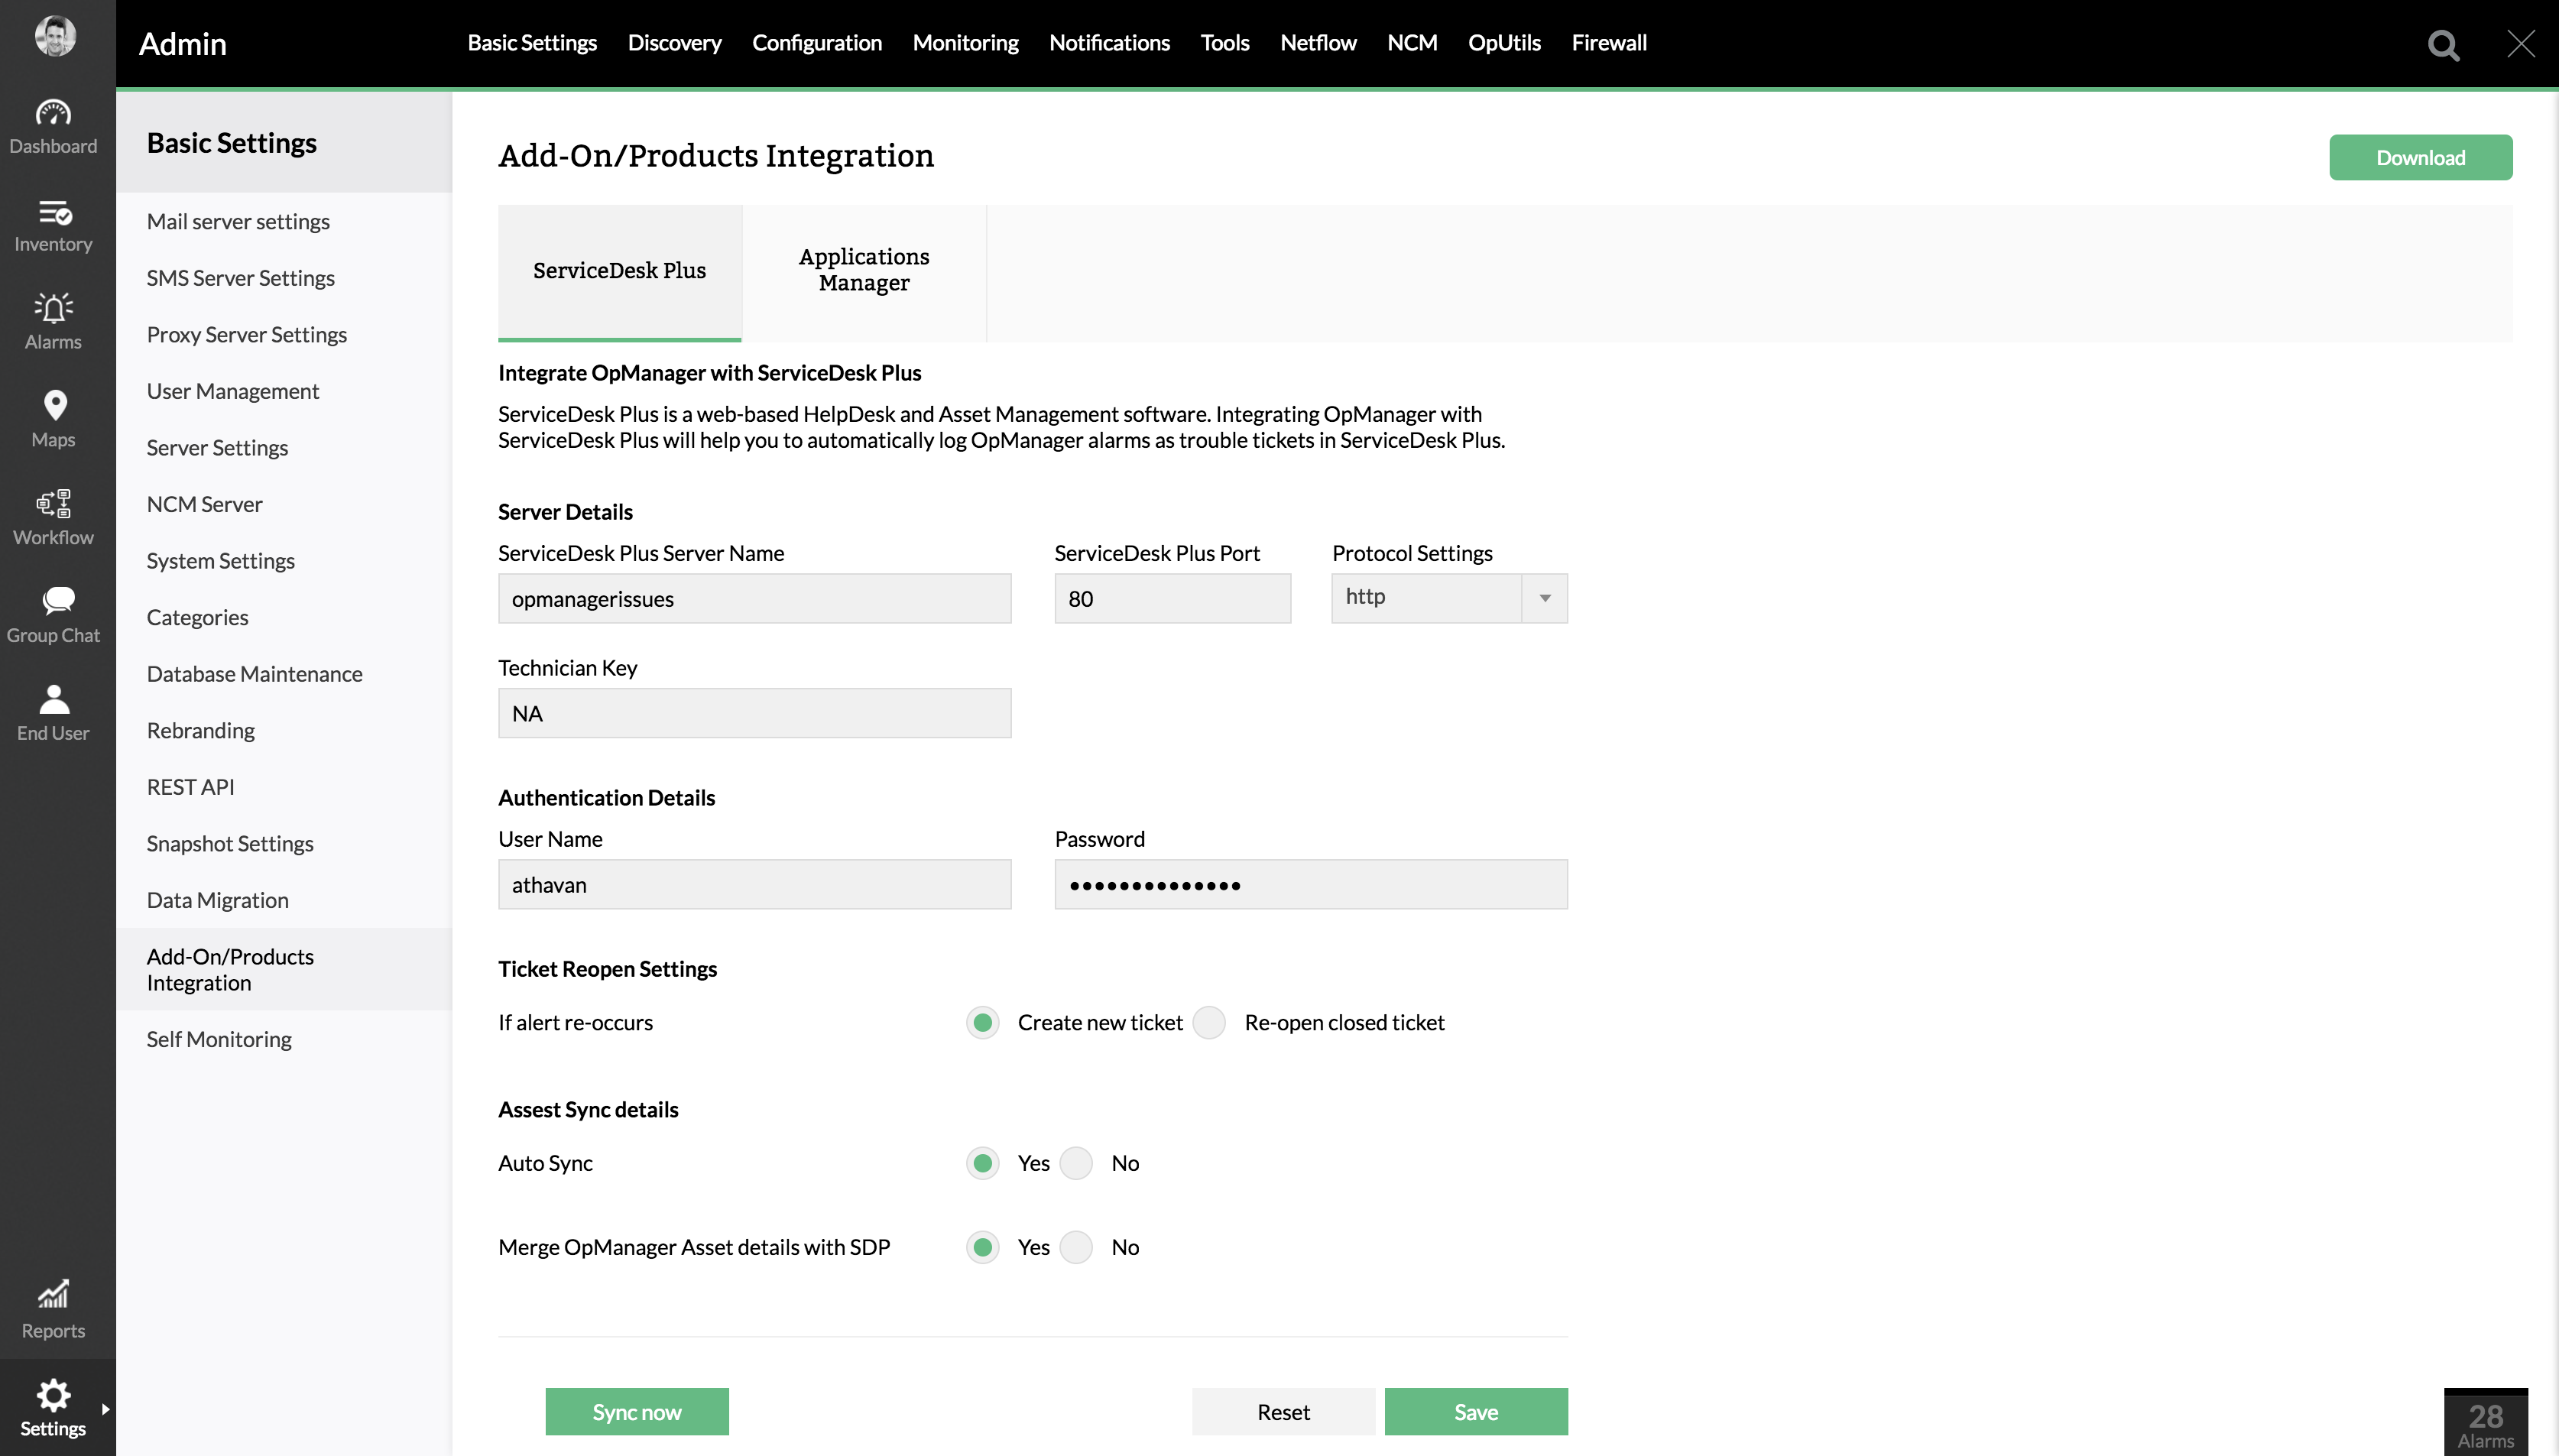This screenshot has height=1456, width=2559.
Task: Click the search magnifier icon
Action: click(x=2443, y=45)
